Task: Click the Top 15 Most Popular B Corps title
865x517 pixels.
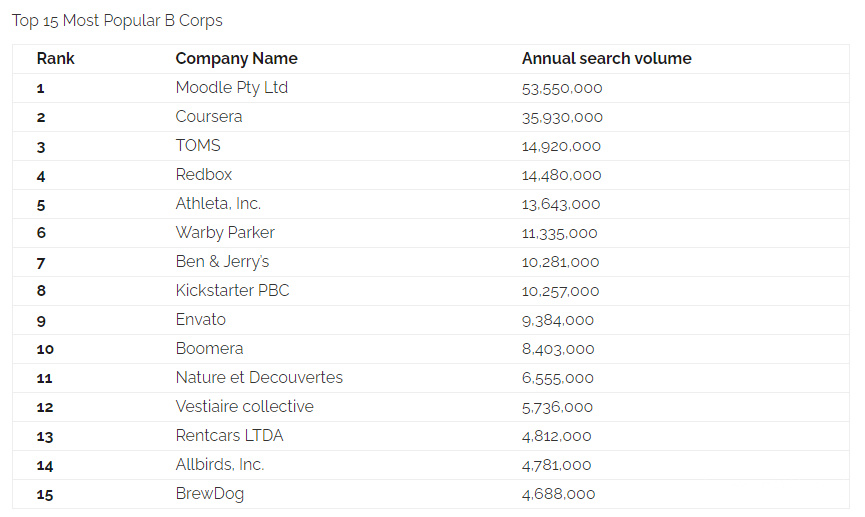Action: [117, 20]
